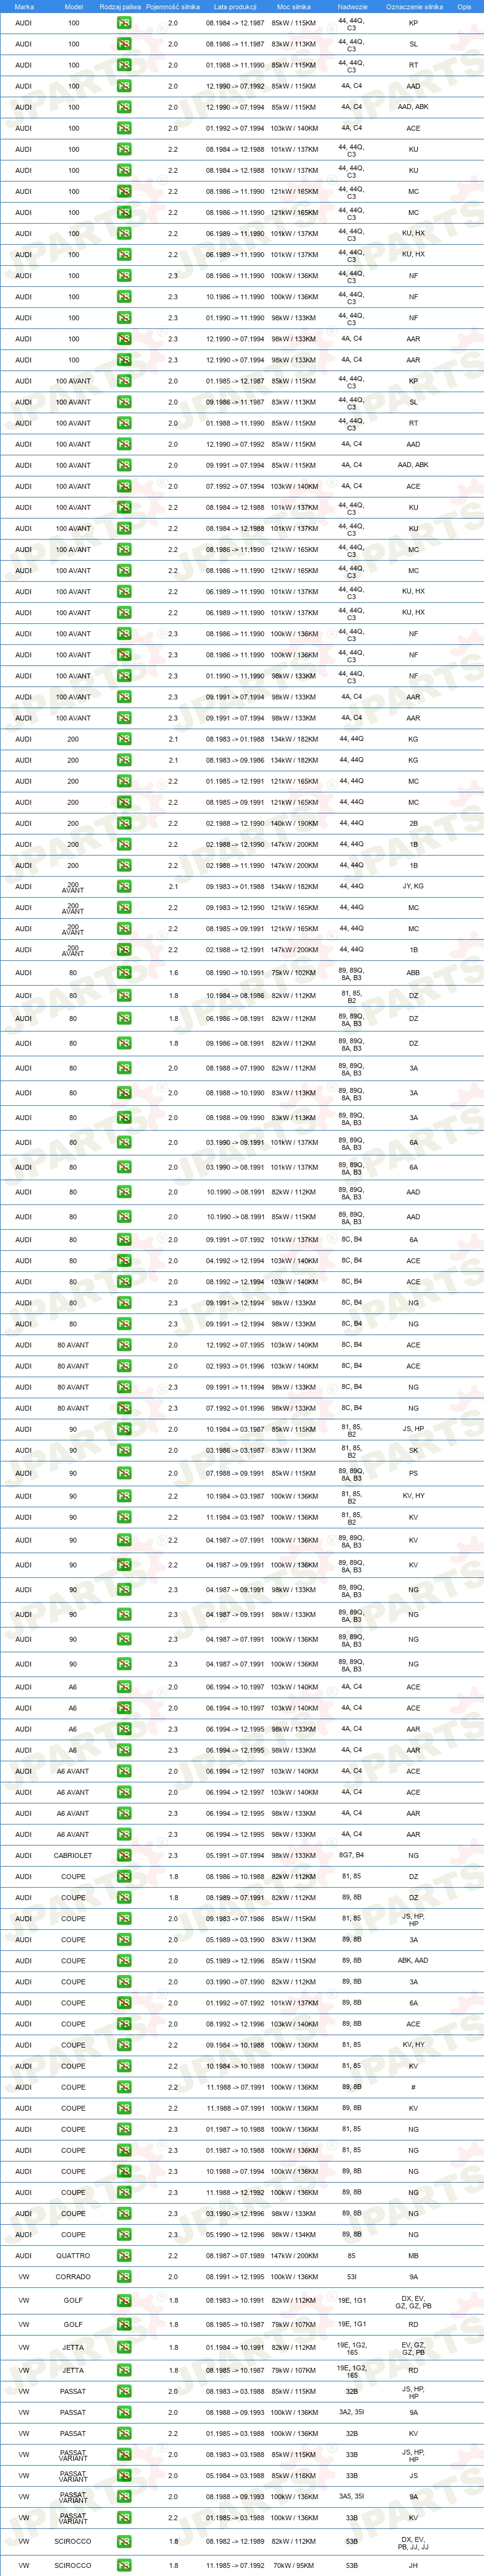Click fuel icon in JETTA row with code RD
484x2576 pixels.
tap(124, 2370)
